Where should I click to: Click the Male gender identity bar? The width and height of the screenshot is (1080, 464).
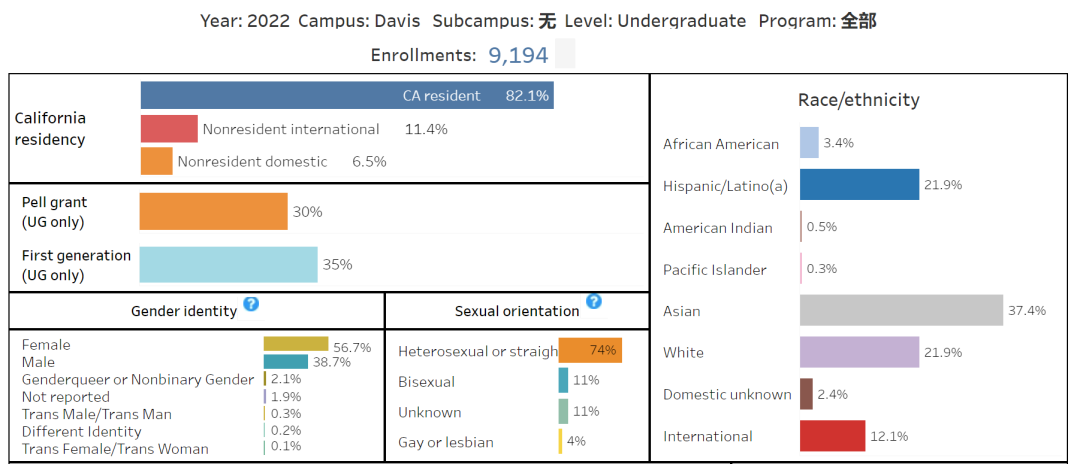click(x=286, y=361)
